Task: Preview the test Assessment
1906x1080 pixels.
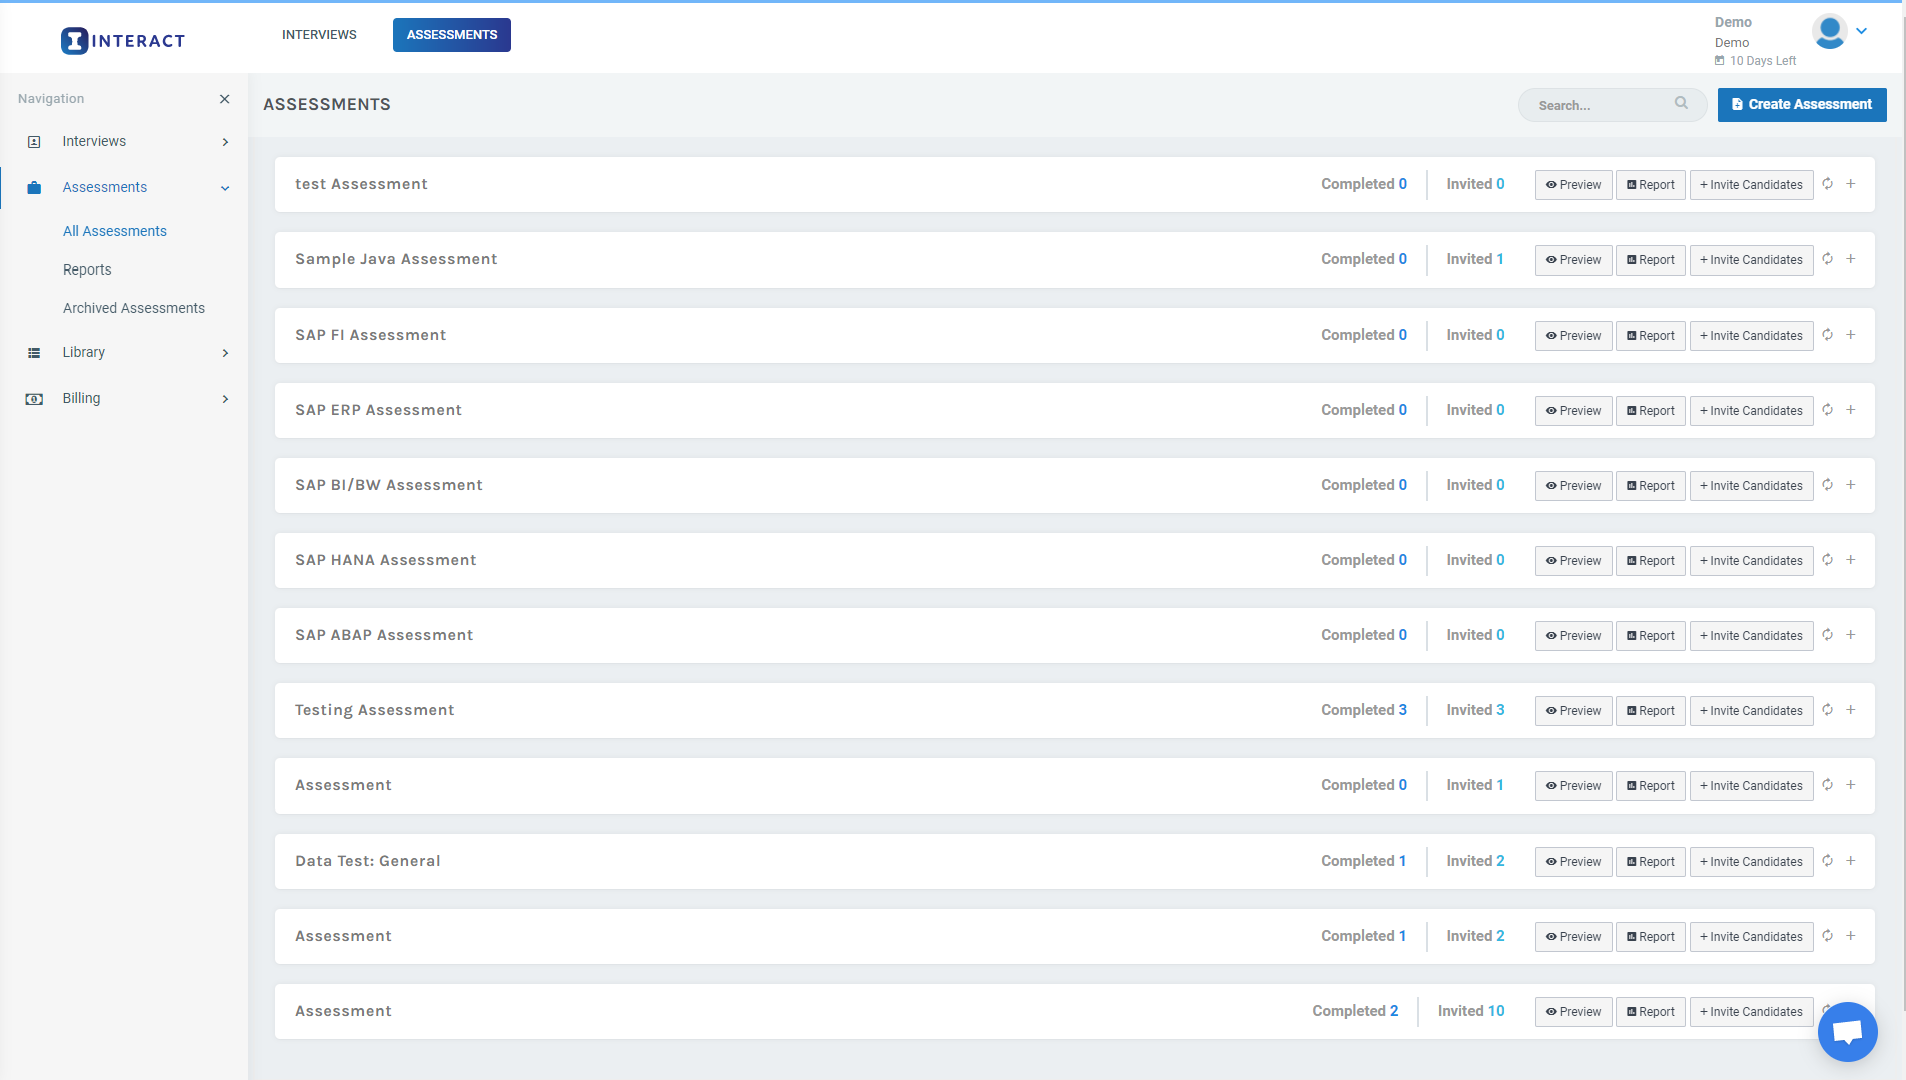Action: coord(1574,185)
